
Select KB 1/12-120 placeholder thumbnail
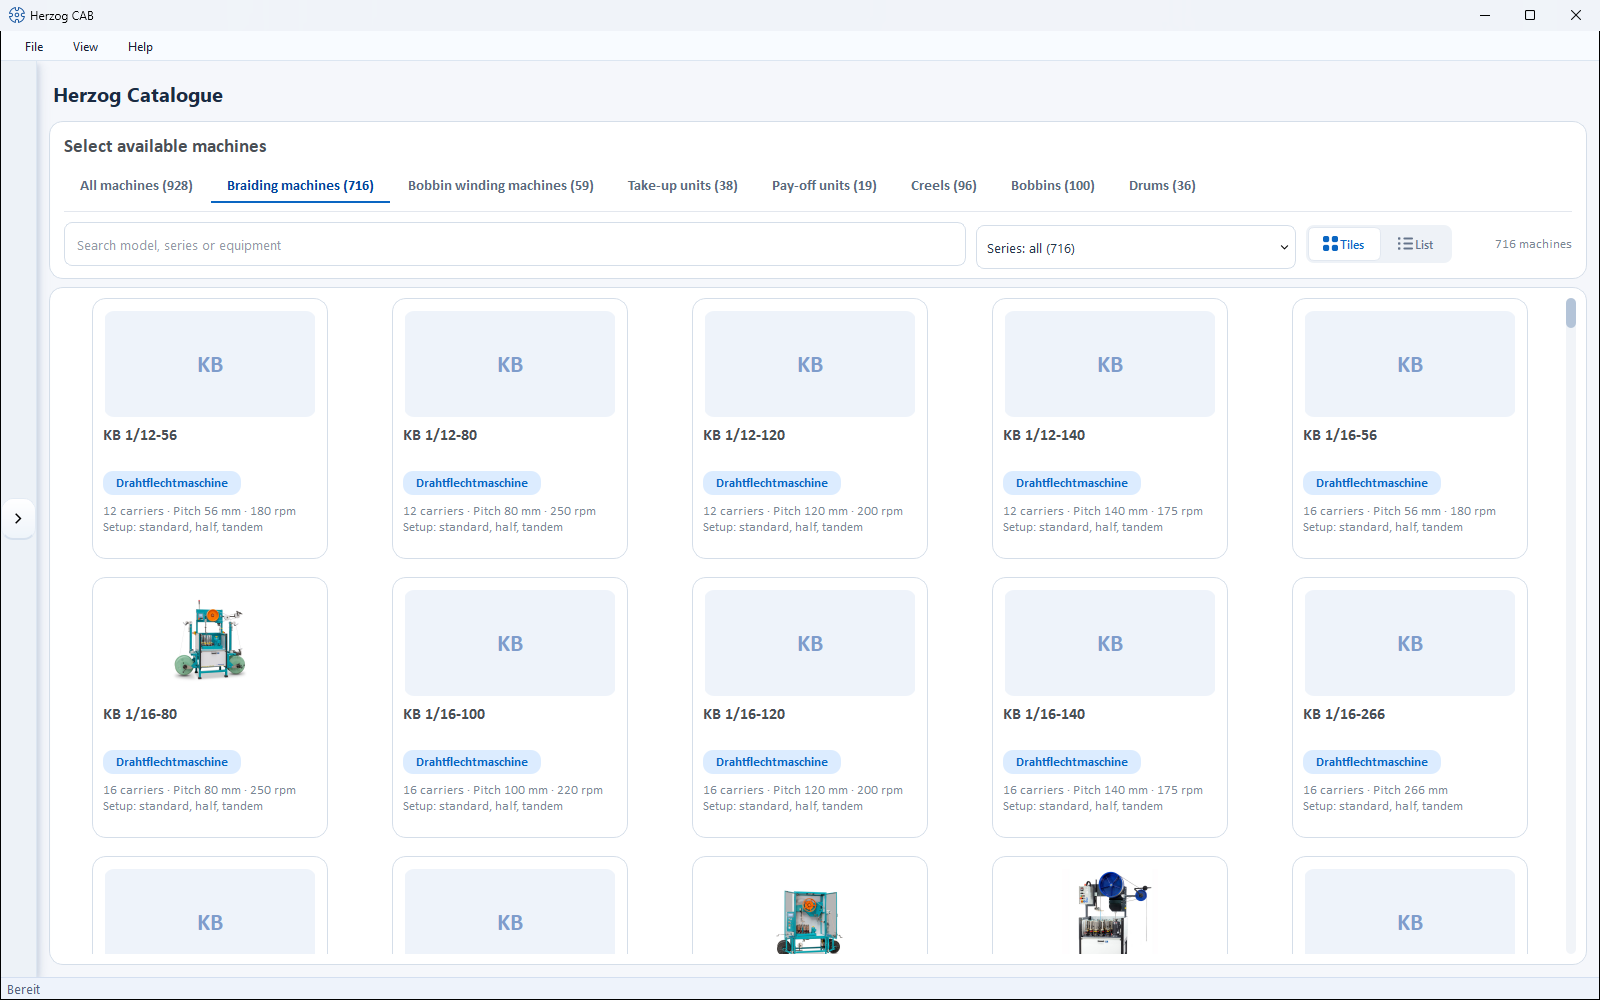click(810, 364)
